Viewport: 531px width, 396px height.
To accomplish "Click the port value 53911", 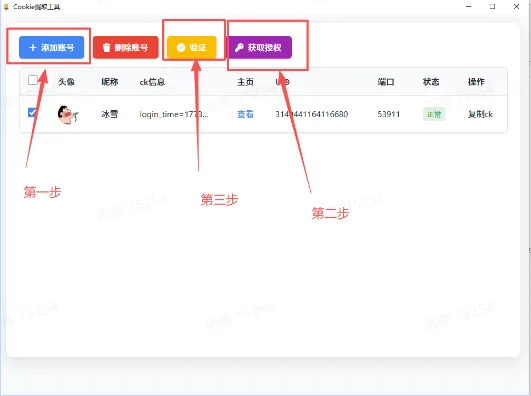I will (x=389, y=114).
